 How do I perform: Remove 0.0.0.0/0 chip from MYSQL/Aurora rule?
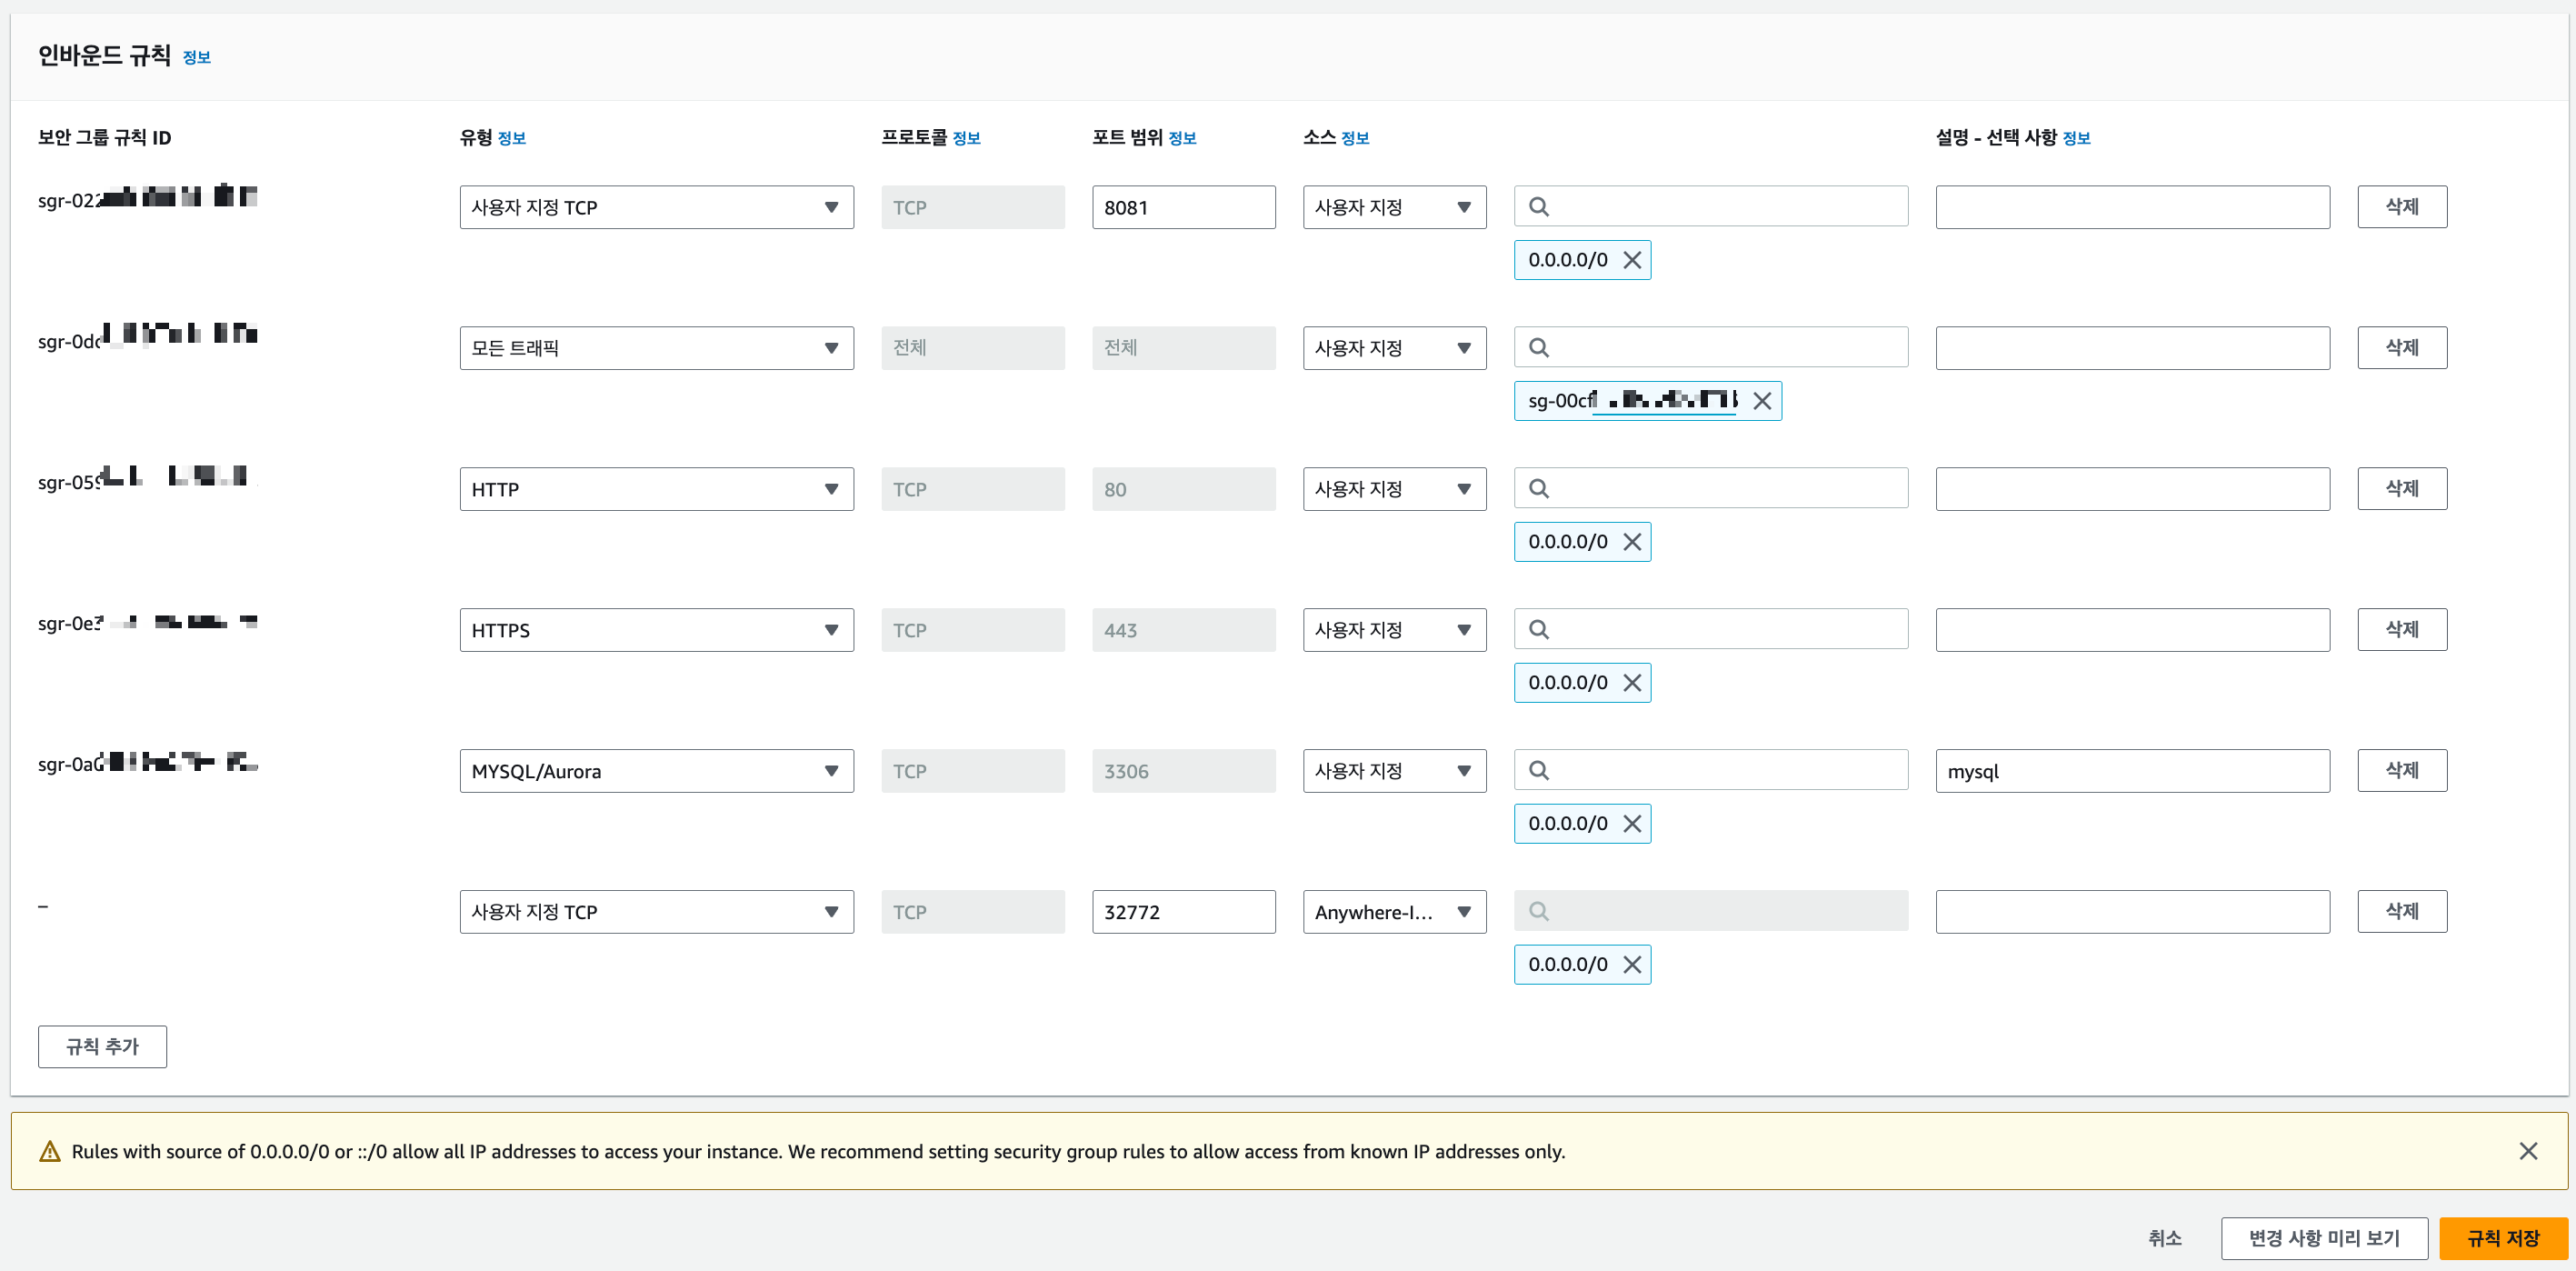click(1632, 824)
